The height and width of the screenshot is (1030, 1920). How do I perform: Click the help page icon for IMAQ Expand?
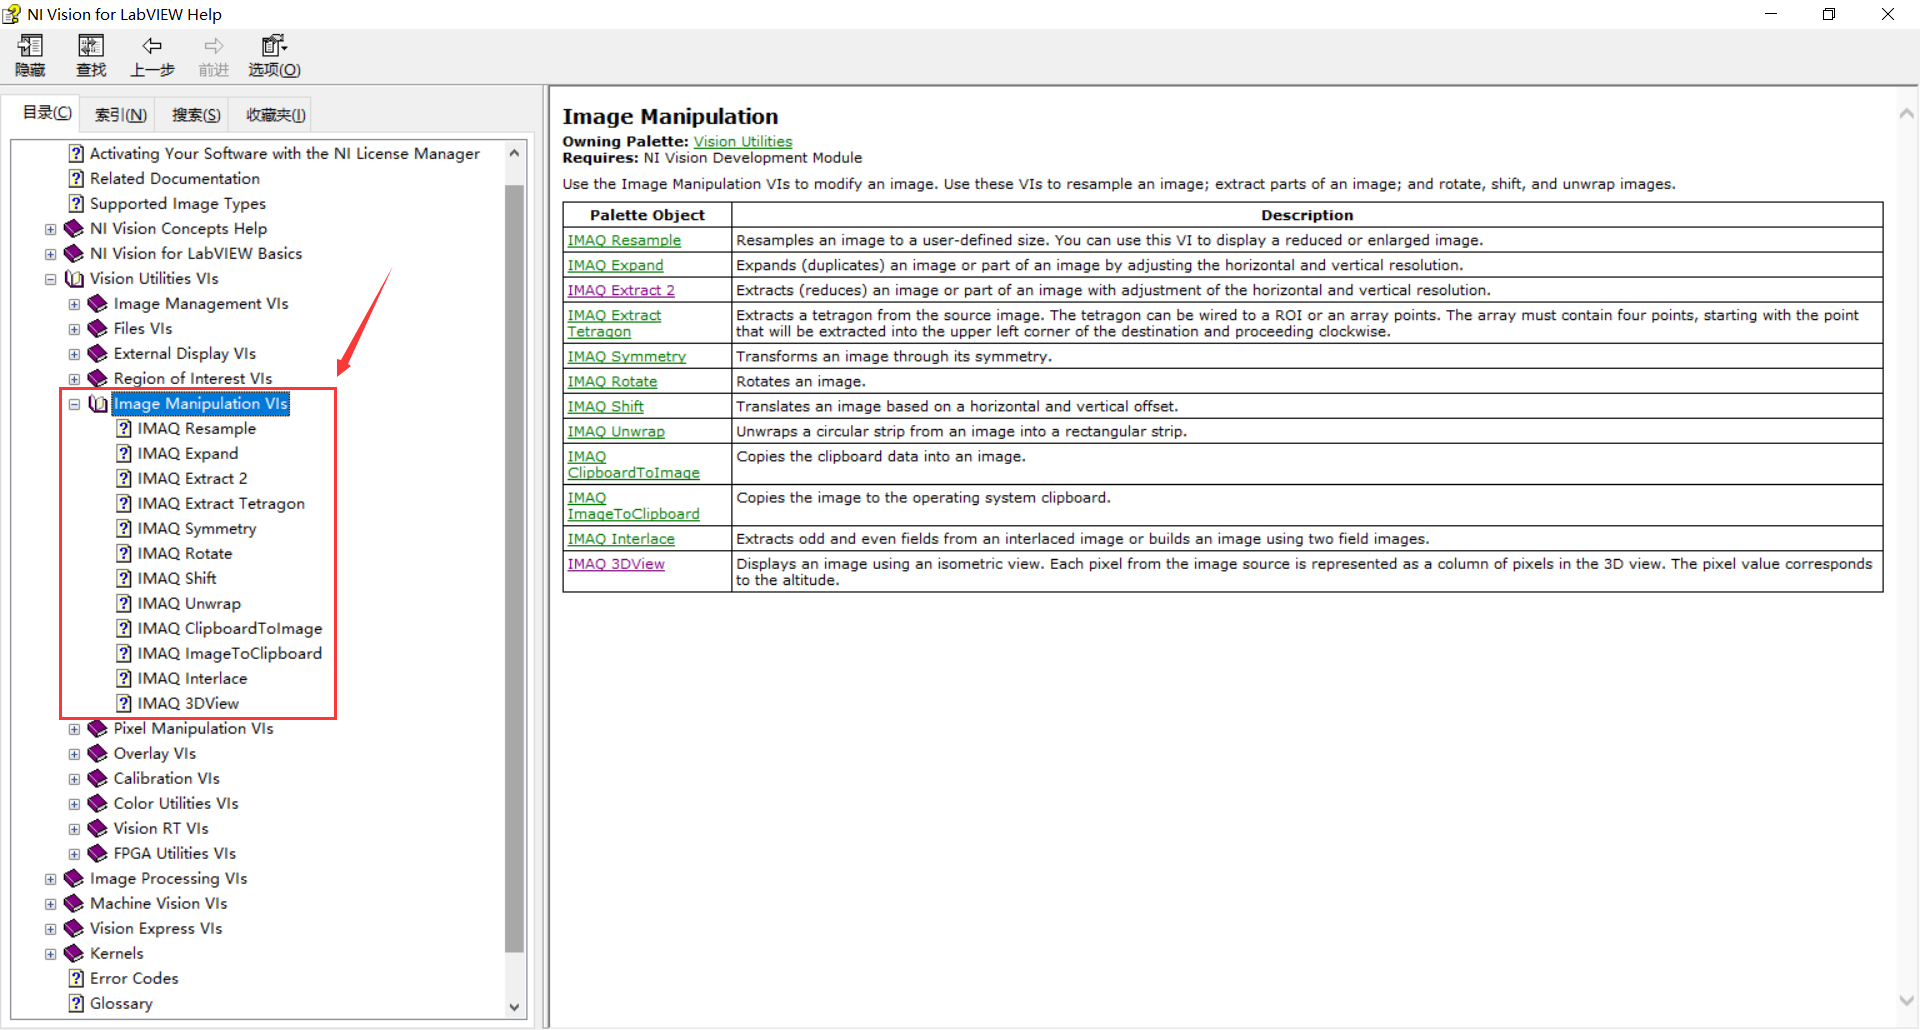coord(124,453)
